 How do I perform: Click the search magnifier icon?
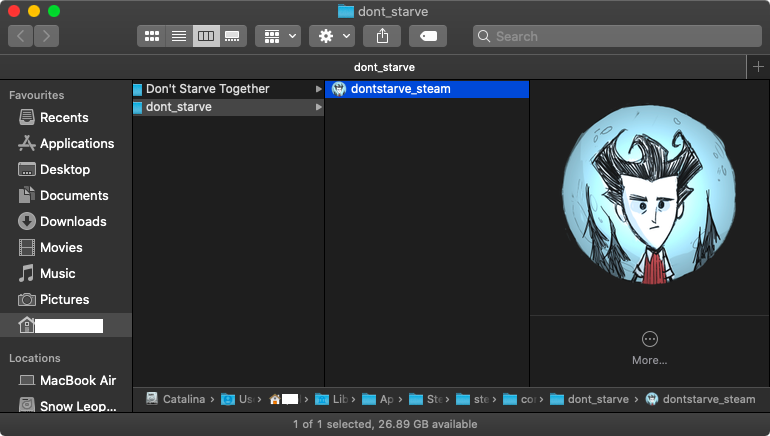click(484, 36)
